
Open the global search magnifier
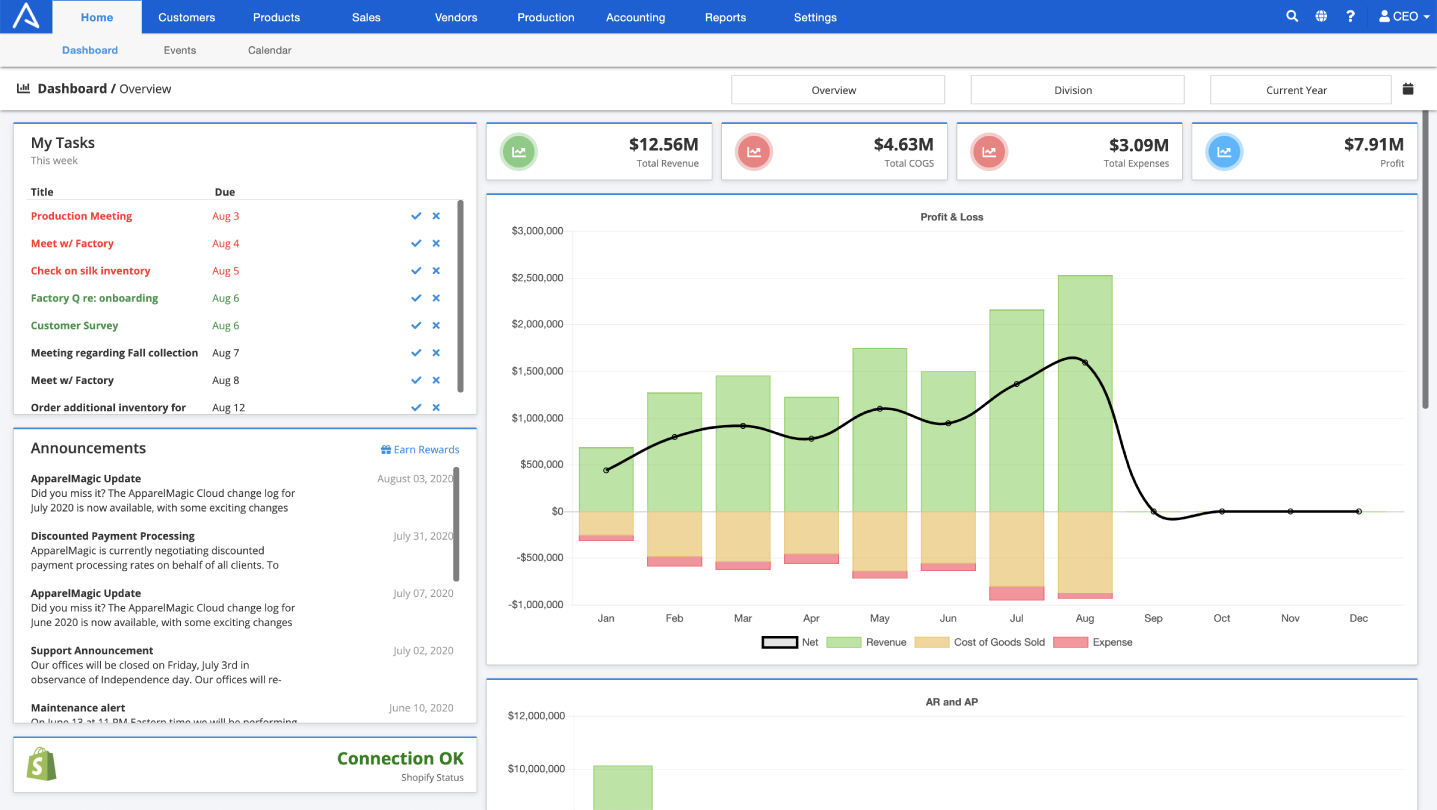[1292, 16]
